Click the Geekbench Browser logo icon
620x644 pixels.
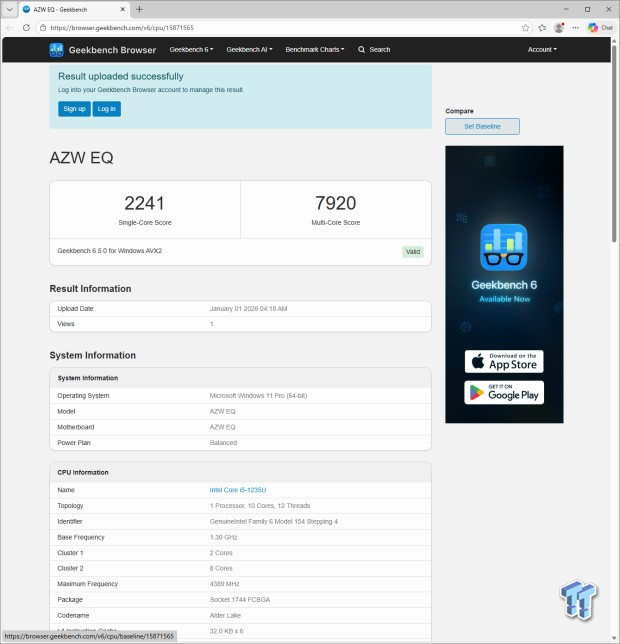(x=56, y=49)
